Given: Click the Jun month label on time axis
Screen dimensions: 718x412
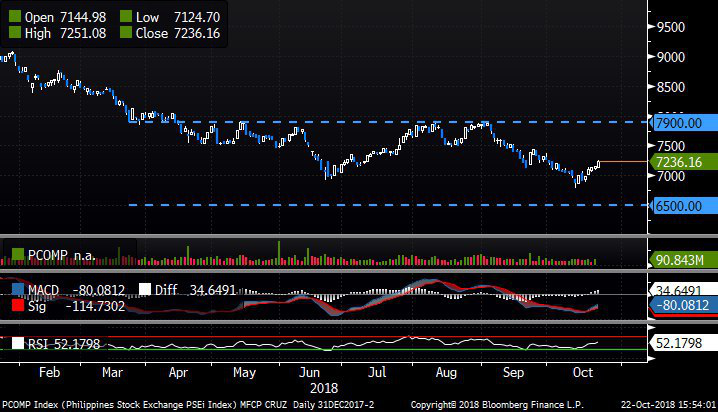Looking at the screenshot, I should pos(302,370).
